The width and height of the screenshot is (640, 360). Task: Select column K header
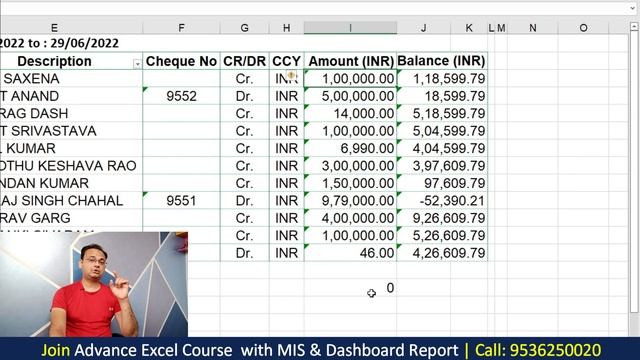click(x=469, y=28)
